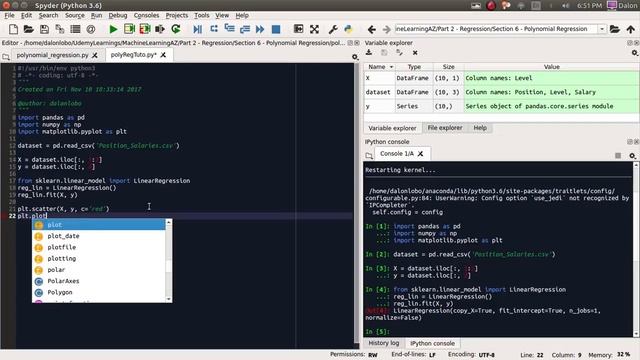Save all files toolbar icon
This screenshot has width=640, height=360.
pos(60,29)
